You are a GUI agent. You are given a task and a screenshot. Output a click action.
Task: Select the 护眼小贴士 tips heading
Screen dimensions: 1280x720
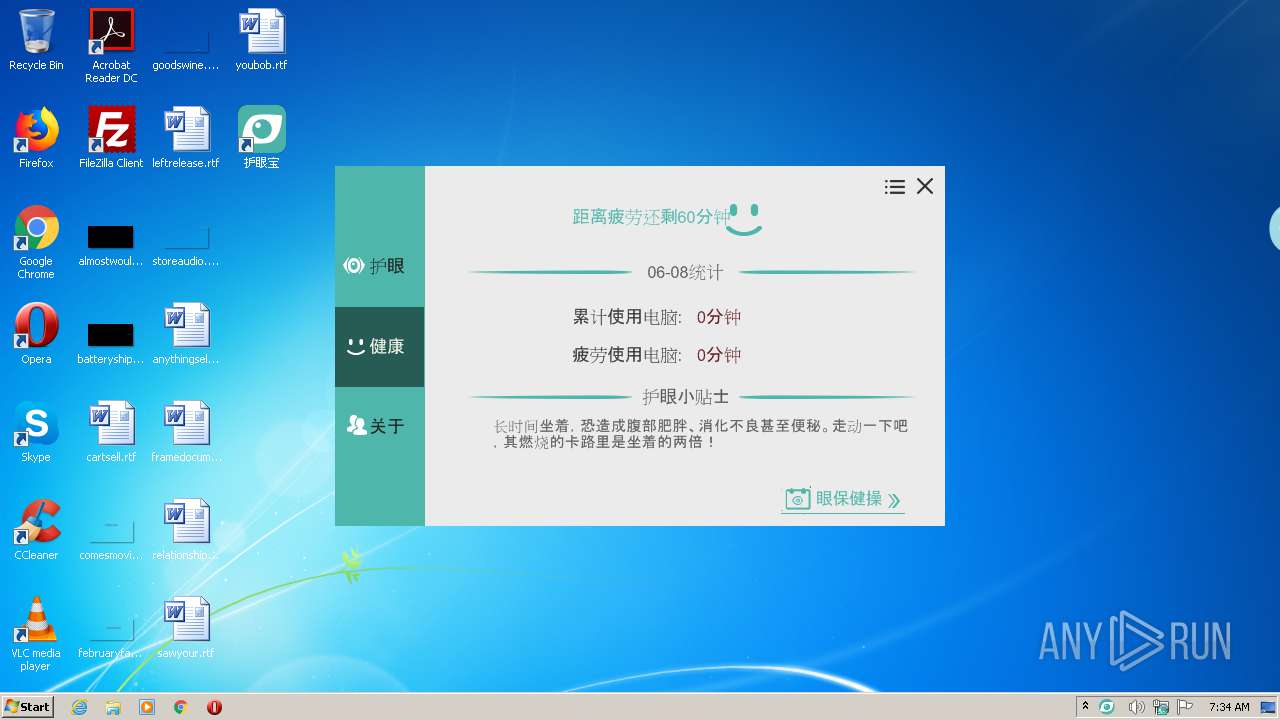pyautogui.click(x=685, y=397)
